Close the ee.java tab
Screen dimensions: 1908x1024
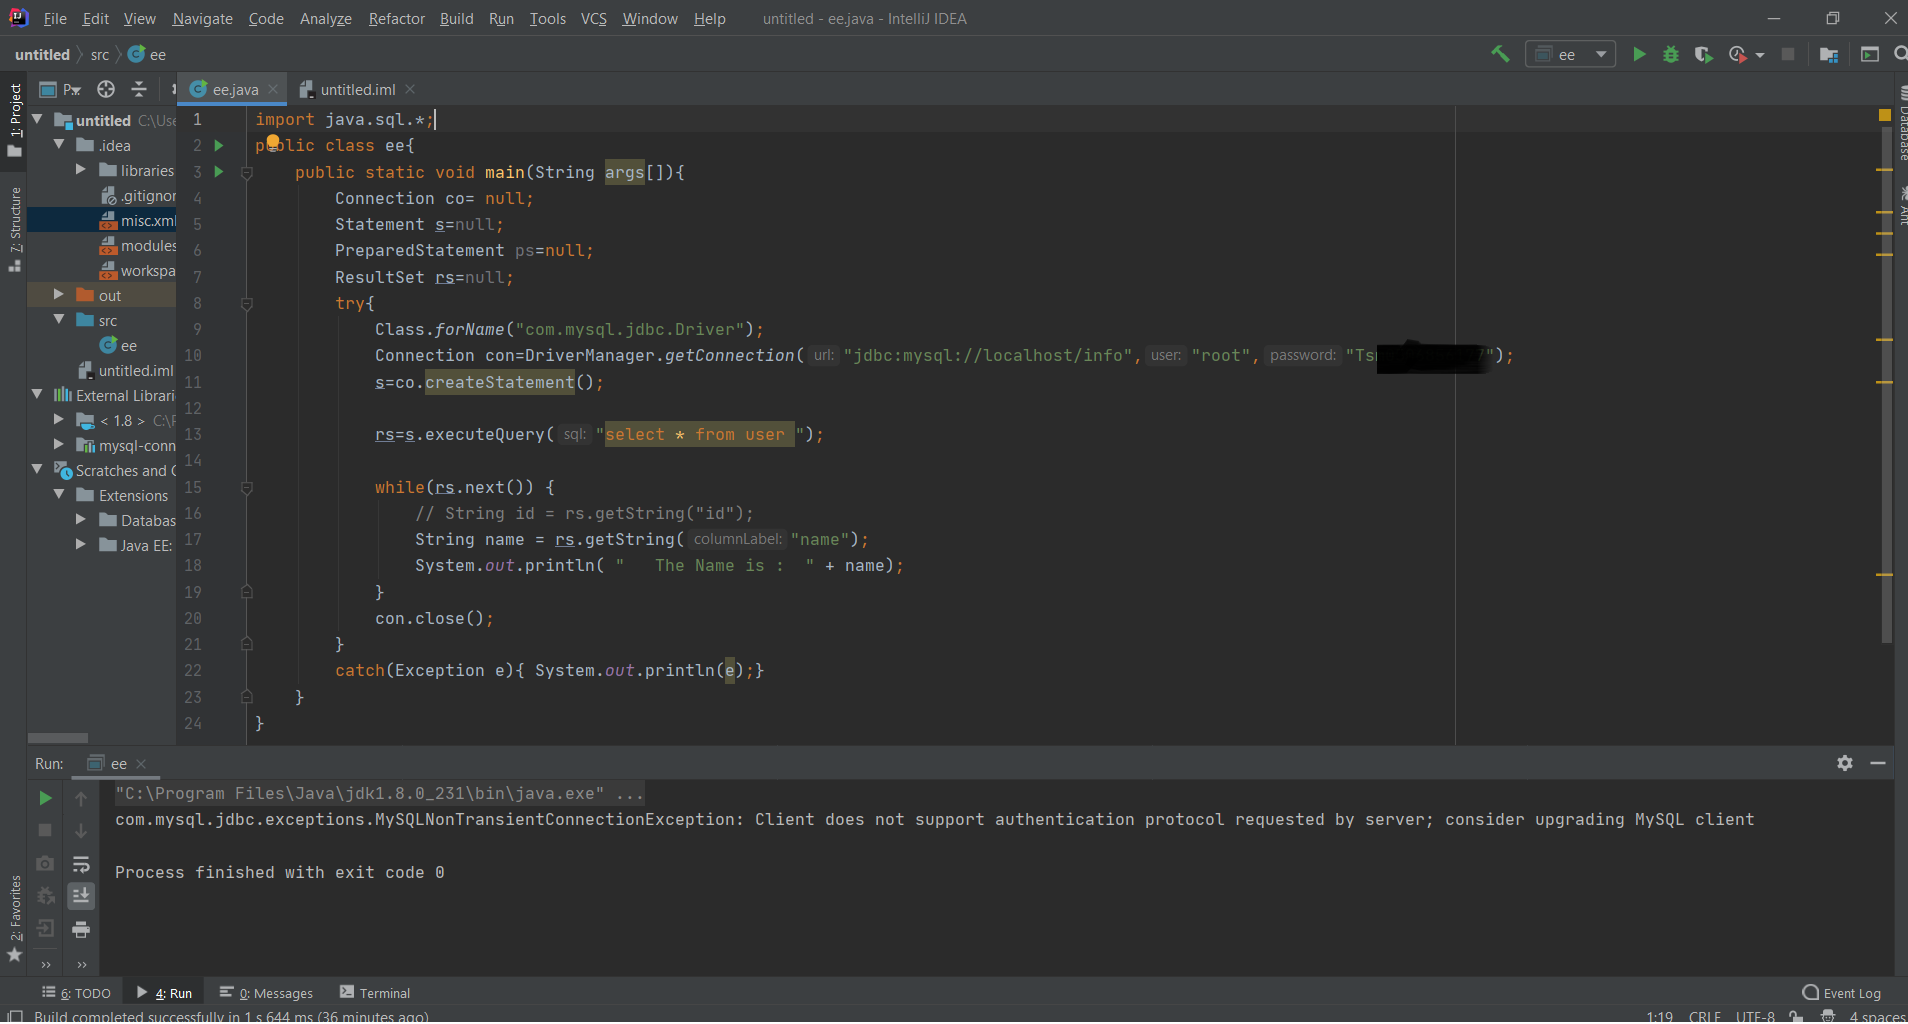point(273,89)
